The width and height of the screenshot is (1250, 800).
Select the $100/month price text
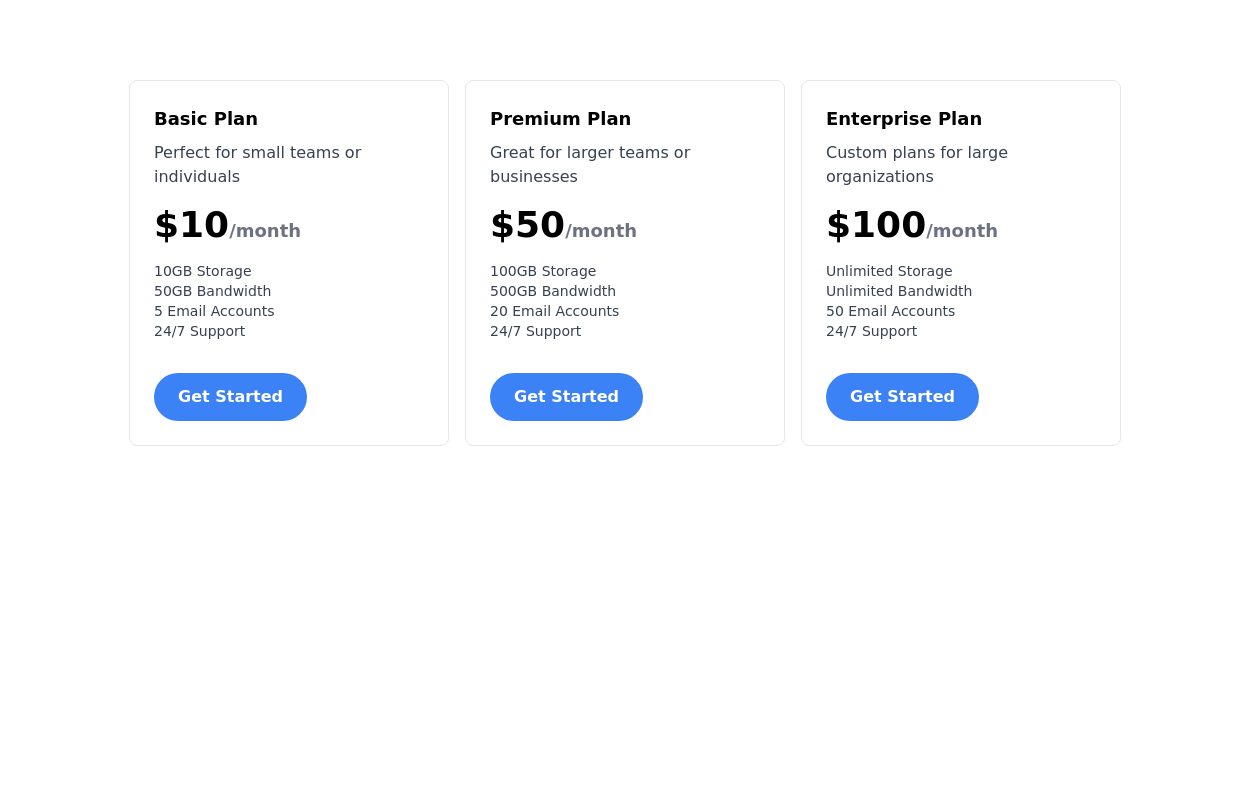click(x=911, y=226)
